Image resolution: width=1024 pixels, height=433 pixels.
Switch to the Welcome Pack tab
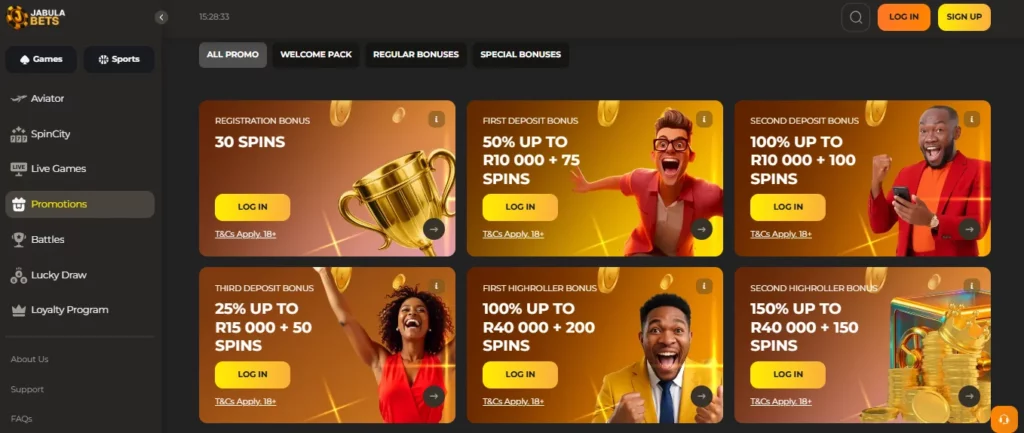pos(316,55)
